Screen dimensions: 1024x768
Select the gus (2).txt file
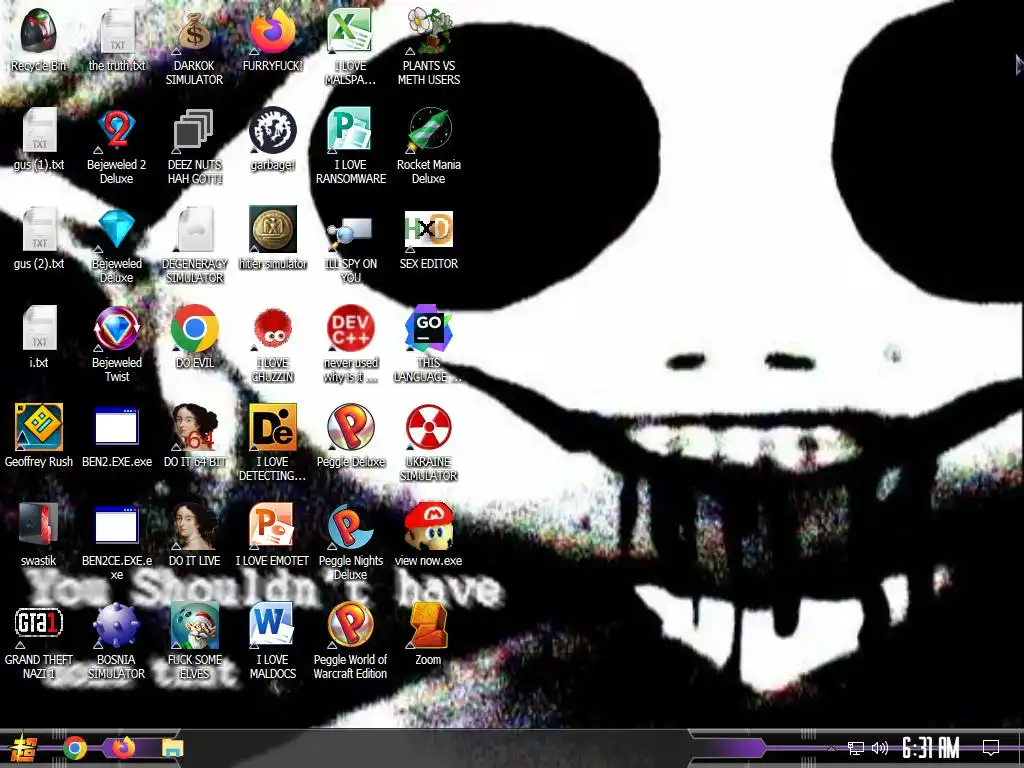point(39,229)
